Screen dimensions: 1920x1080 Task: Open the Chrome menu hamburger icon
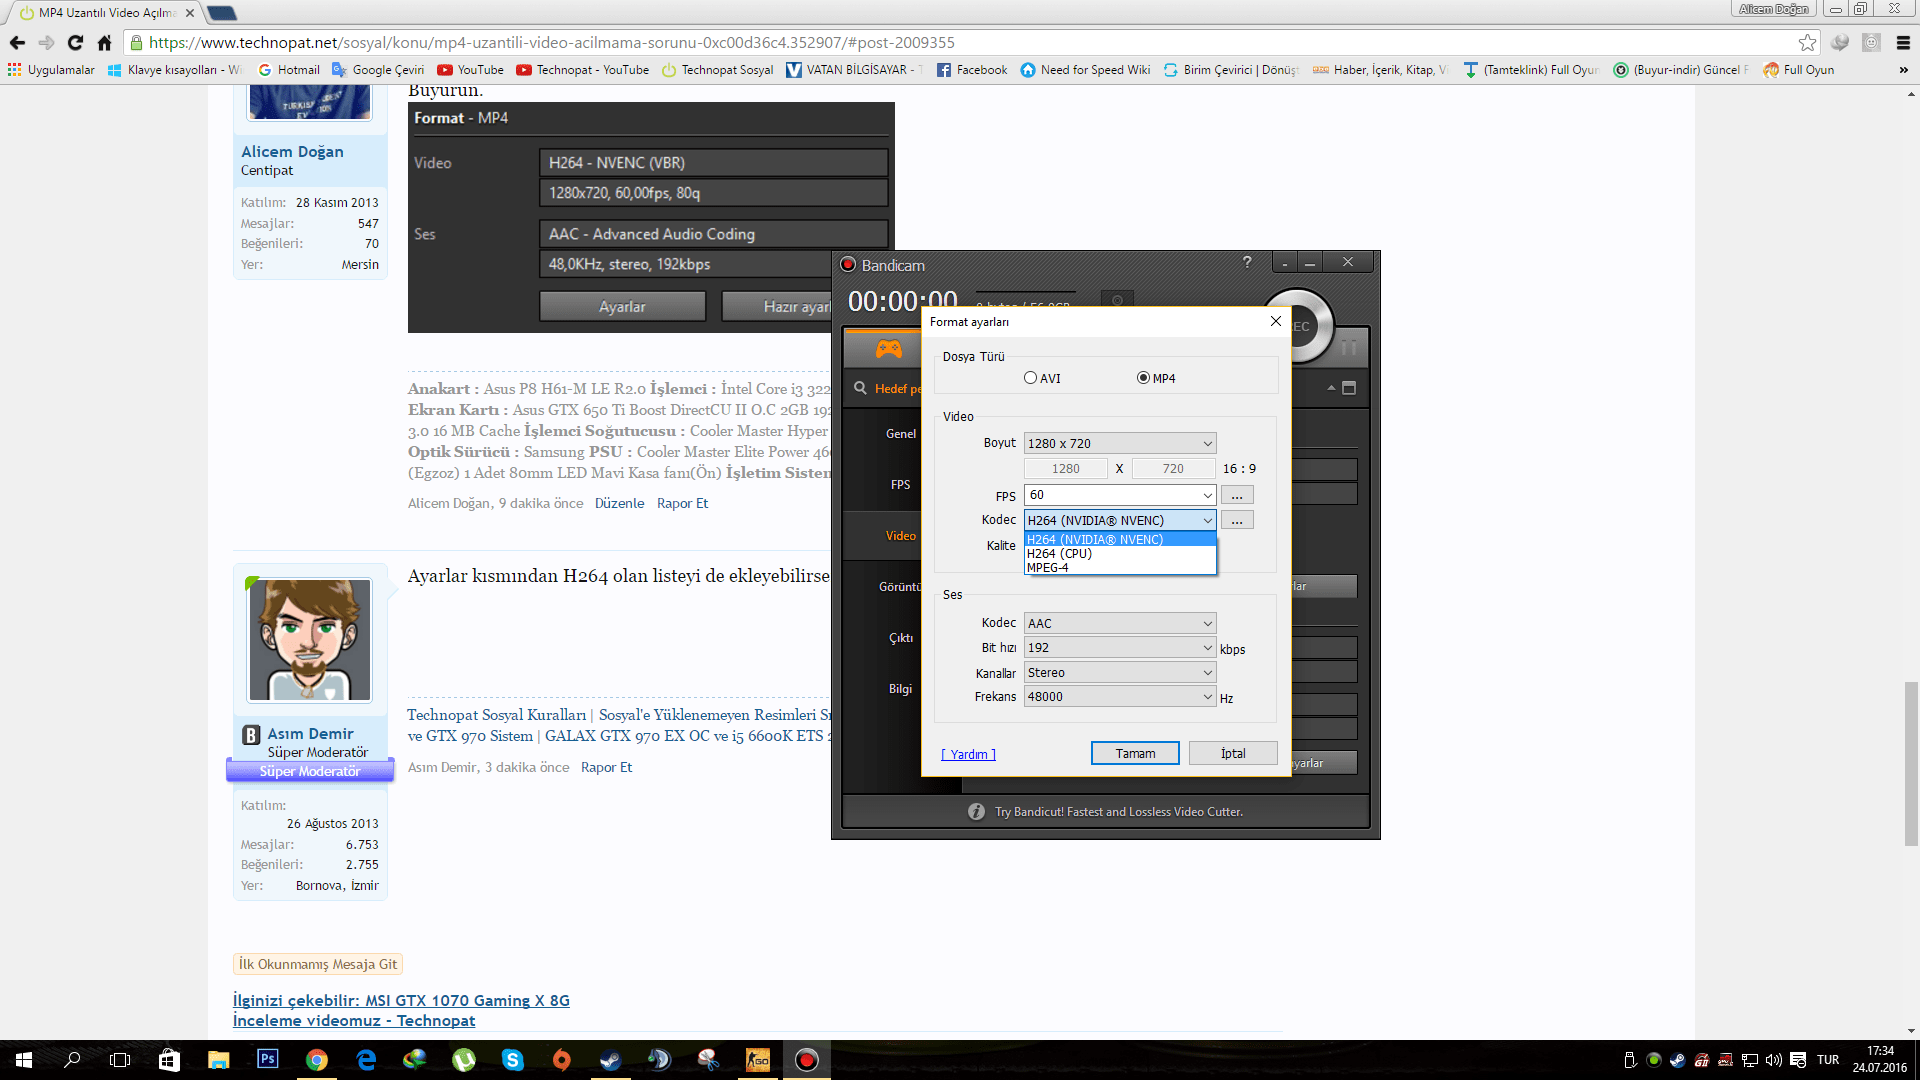pyautogui.click(x=1903, y=42)
